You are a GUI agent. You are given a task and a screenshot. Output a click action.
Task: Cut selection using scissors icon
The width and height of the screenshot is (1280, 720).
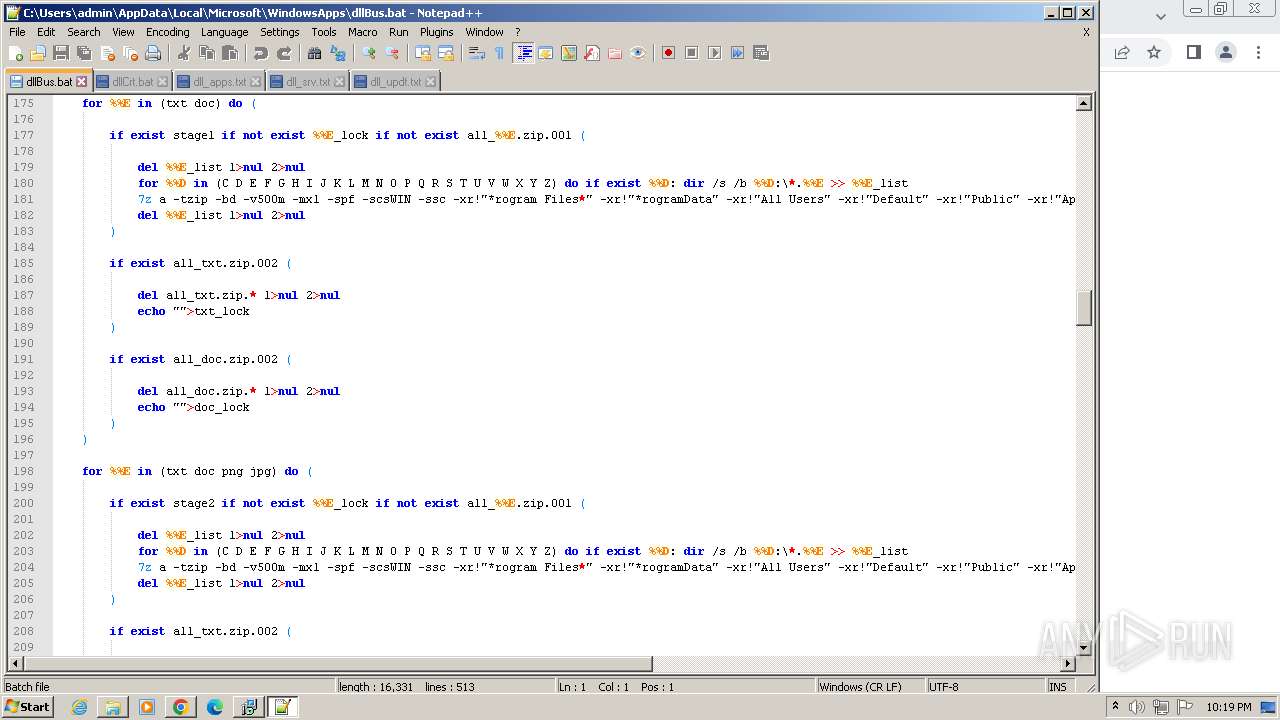(x=183, y=53)
